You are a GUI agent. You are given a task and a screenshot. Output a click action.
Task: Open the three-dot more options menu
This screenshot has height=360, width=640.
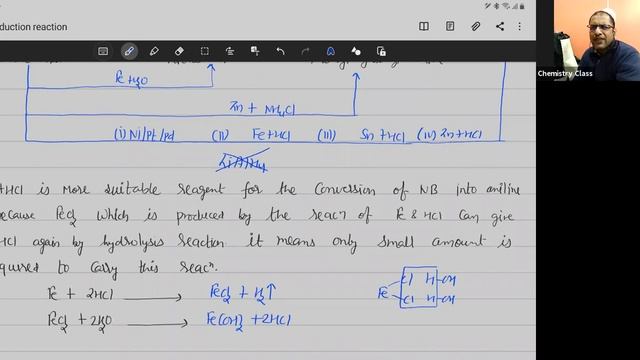click(x=520, y=27)
